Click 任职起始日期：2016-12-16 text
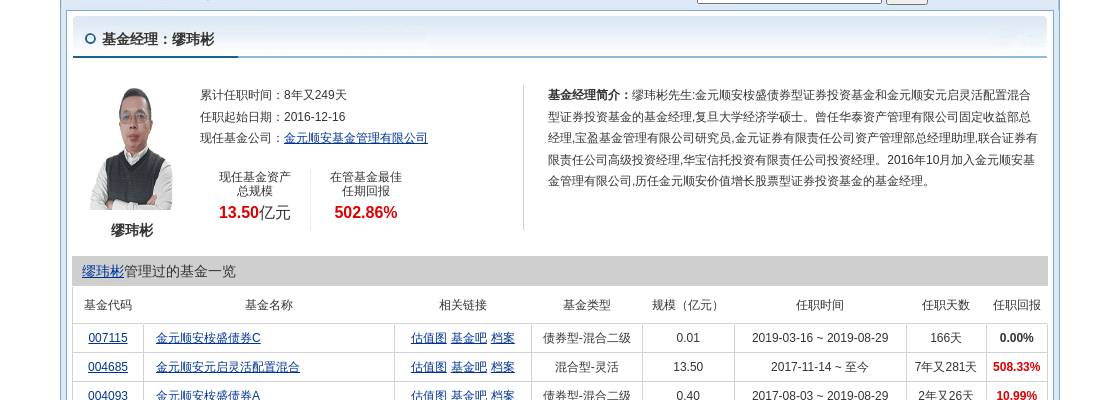 (273, 116)
